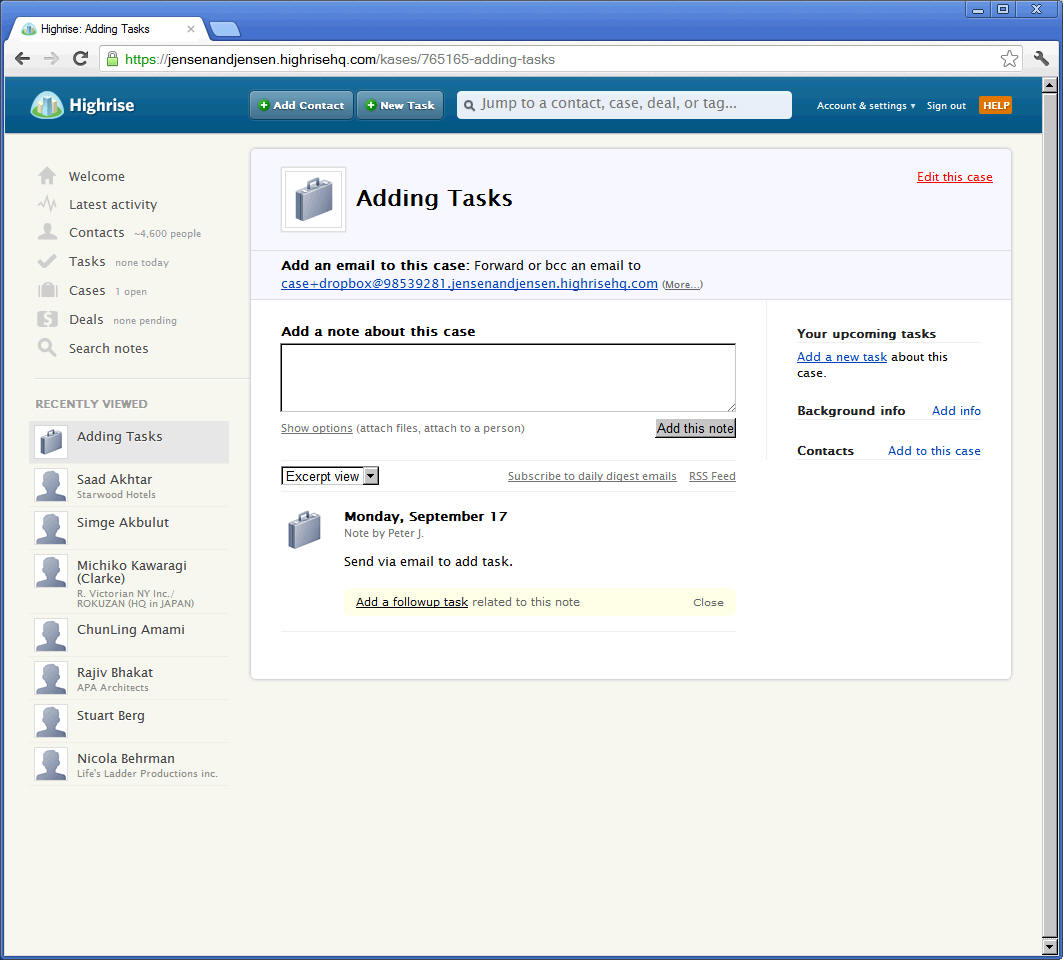Open the Excerpt view dropdown

(330, 476)
